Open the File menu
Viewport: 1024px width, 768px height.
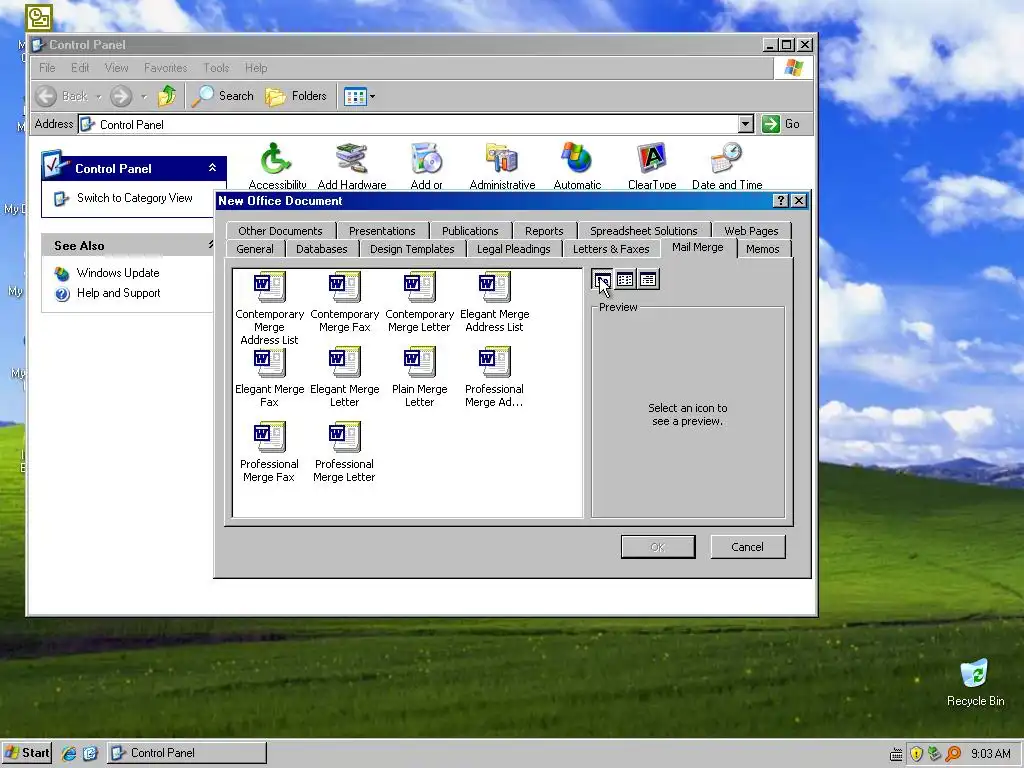click(47, 68)
